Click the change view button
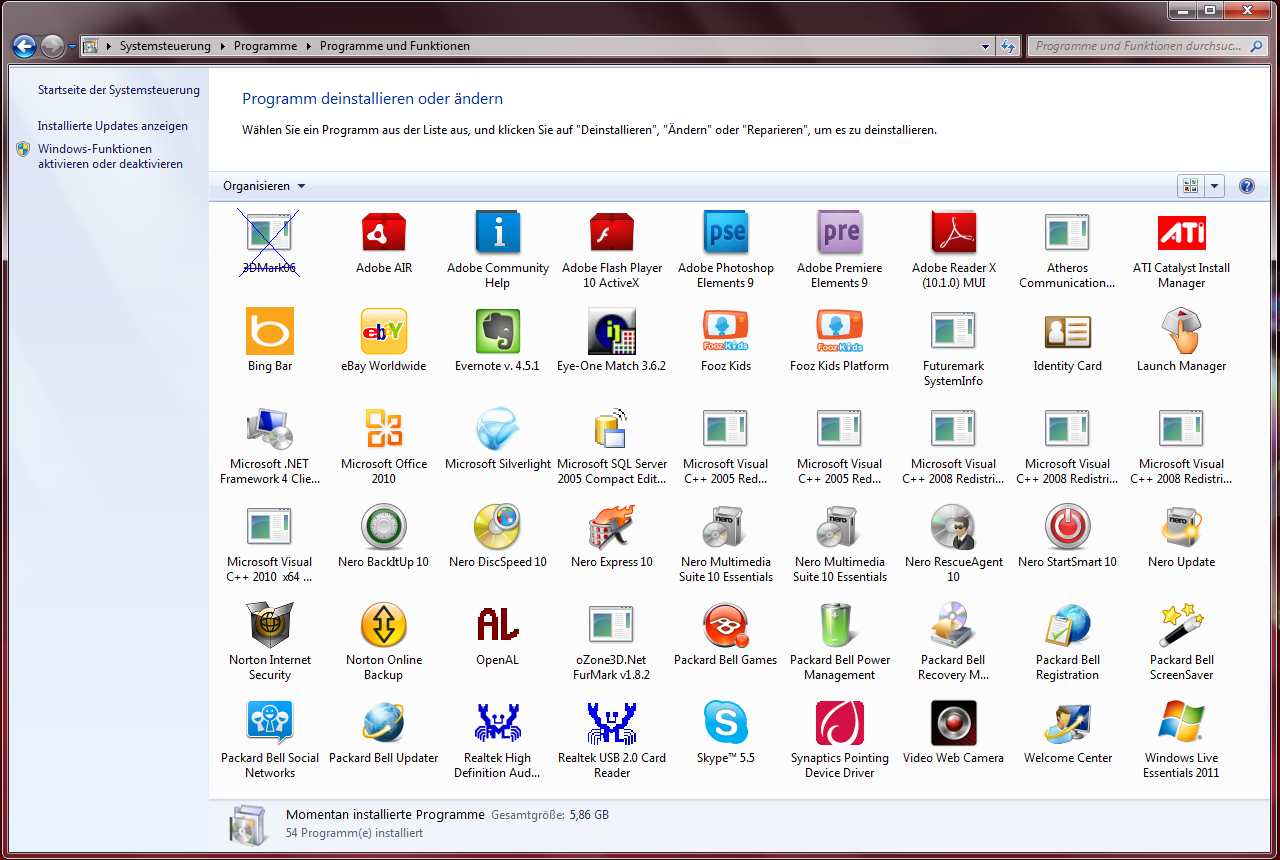Screen dimensions: 1280x860 (1191, 186)
